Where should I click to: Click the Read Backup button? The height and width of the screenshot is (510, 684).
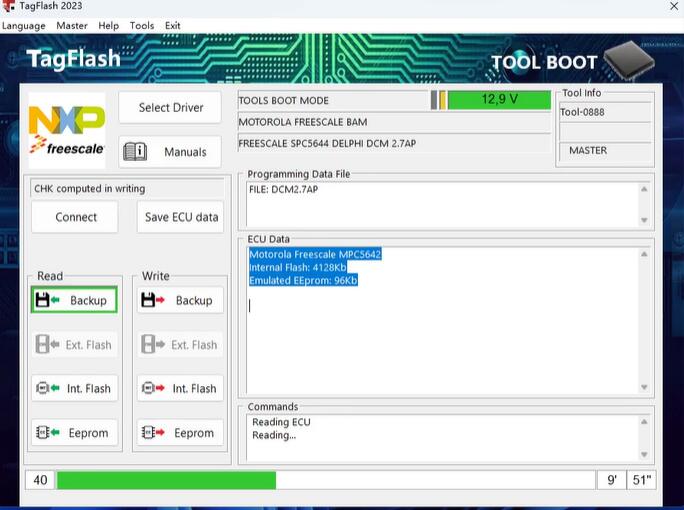[x=74, y=300]
